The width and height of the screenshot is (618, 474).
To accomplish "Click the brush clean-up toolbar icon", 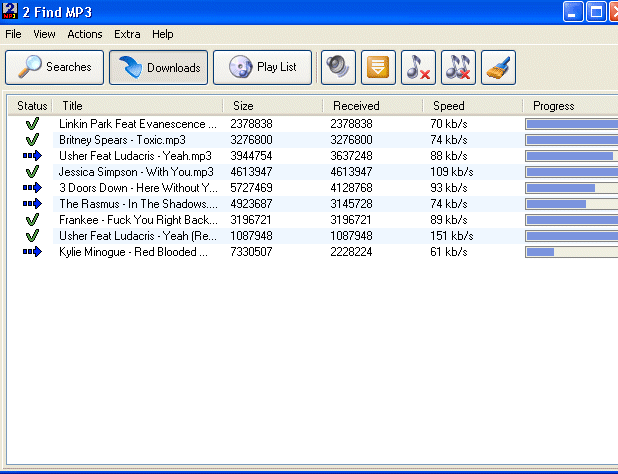I will [498, 67].
